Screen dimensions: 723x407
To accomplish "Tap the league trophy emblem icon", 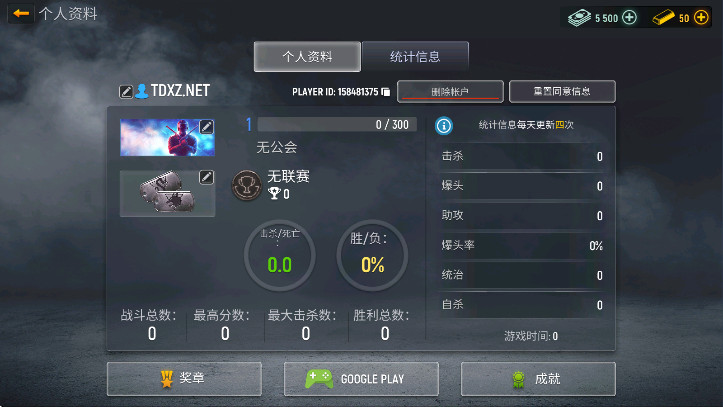I will click(247, 186).
